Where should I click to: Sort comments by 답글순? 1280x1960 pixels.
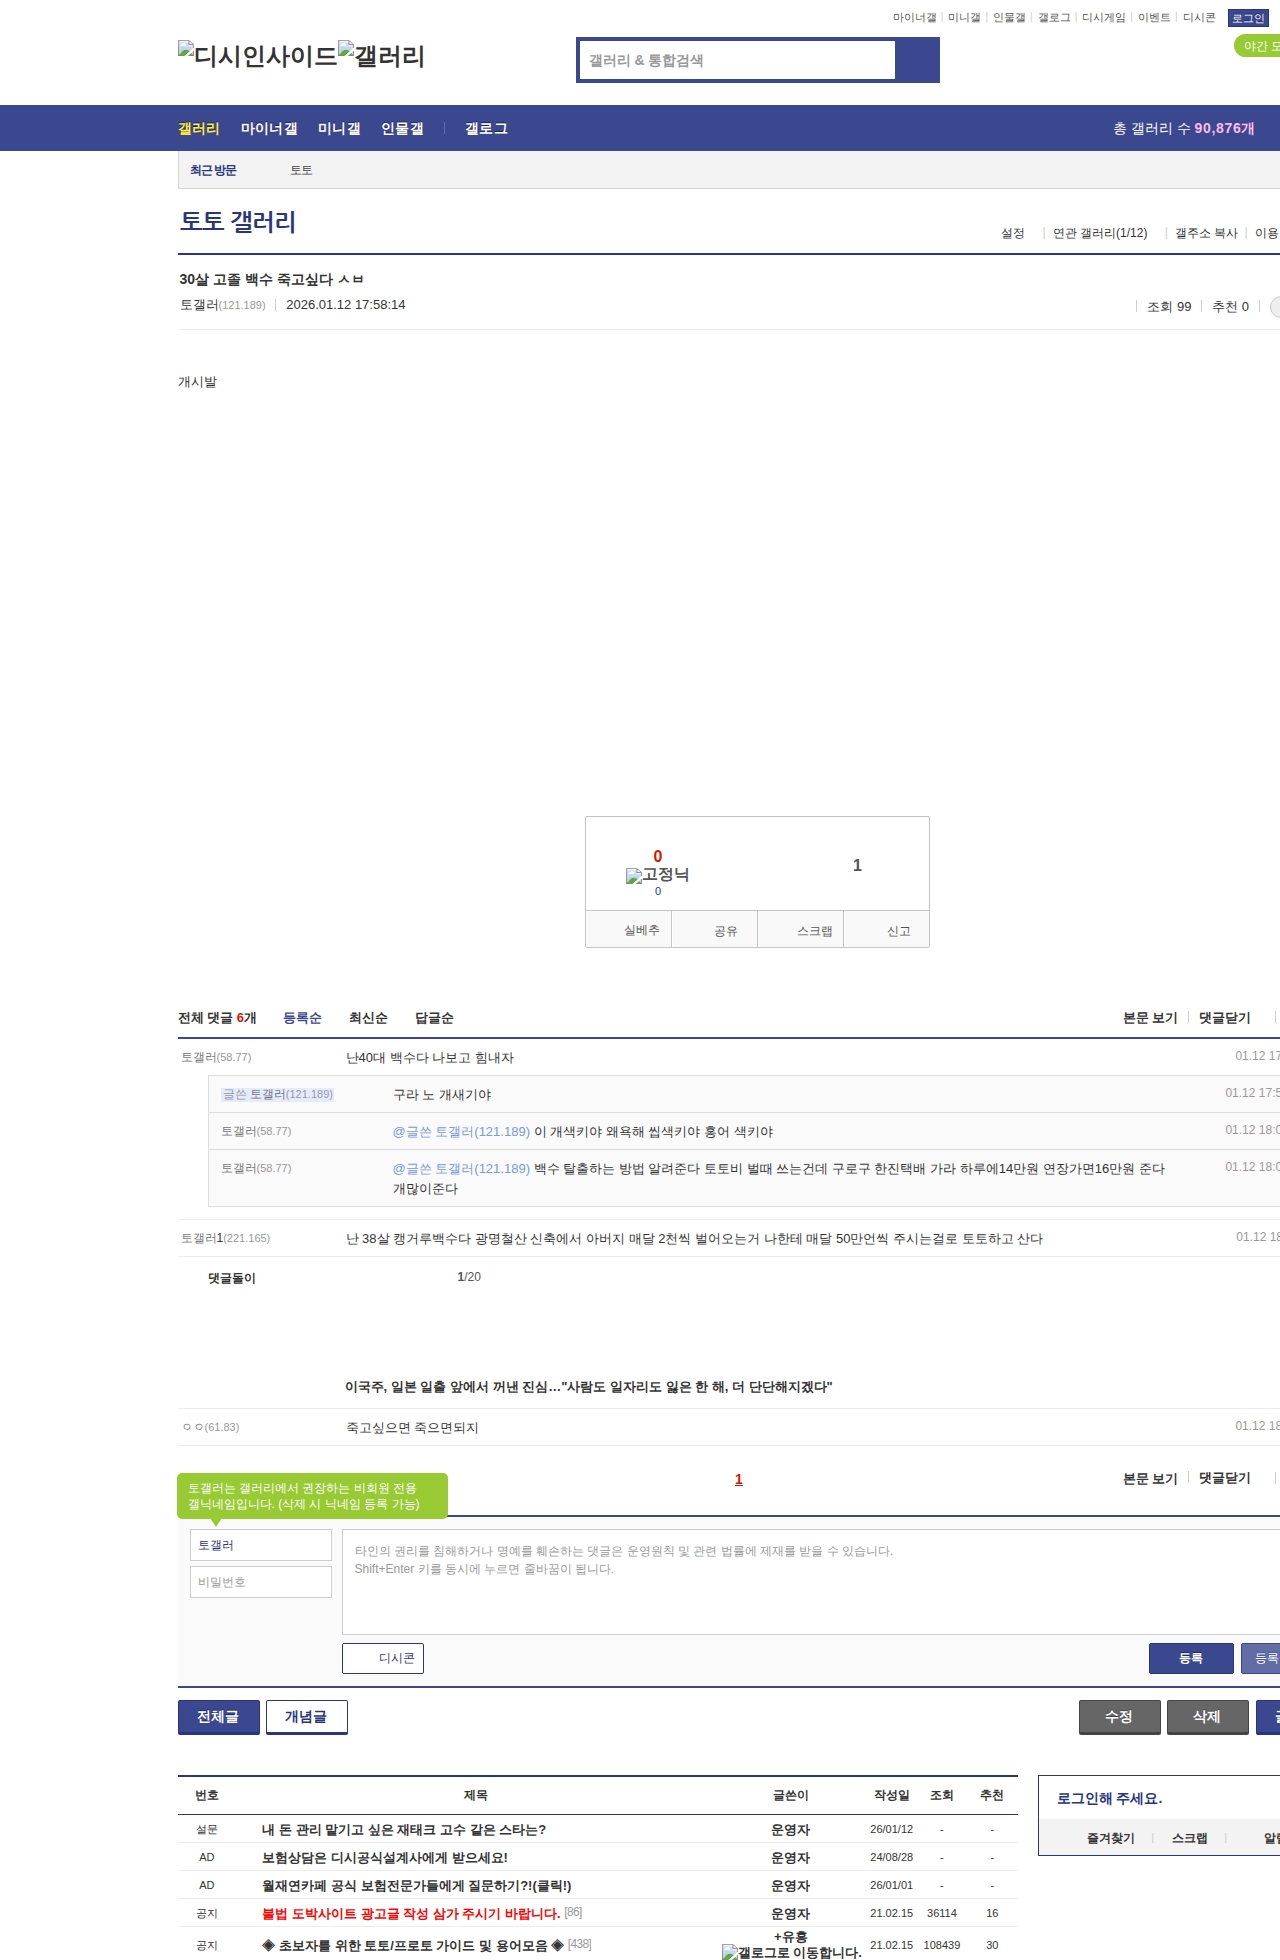point(434,1018)
